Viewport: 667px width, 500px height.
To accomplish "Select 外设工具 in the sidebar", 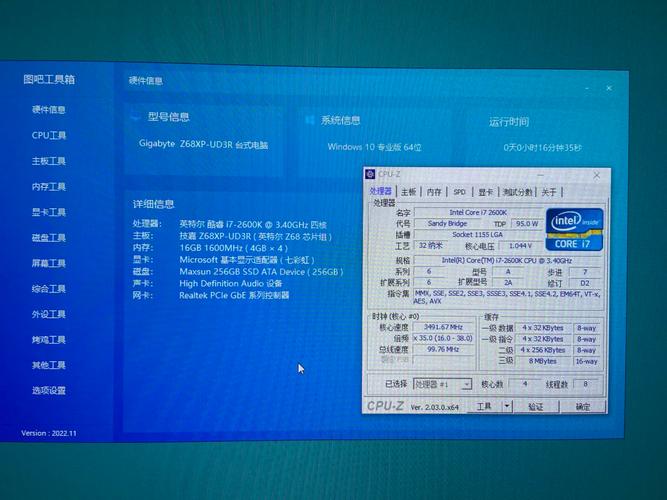I will click(48, 314).
